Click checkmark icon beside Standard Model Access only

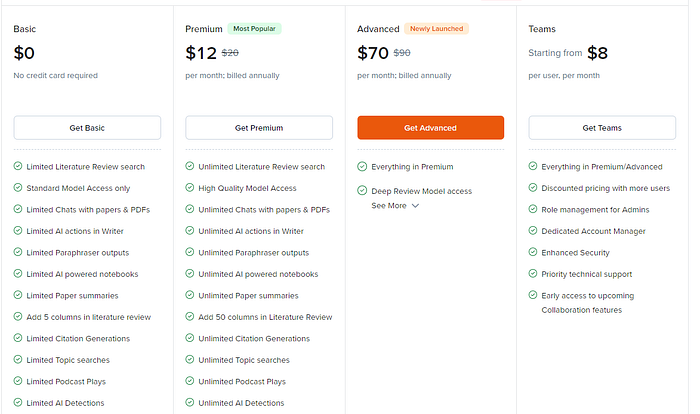tap(19, 188)
